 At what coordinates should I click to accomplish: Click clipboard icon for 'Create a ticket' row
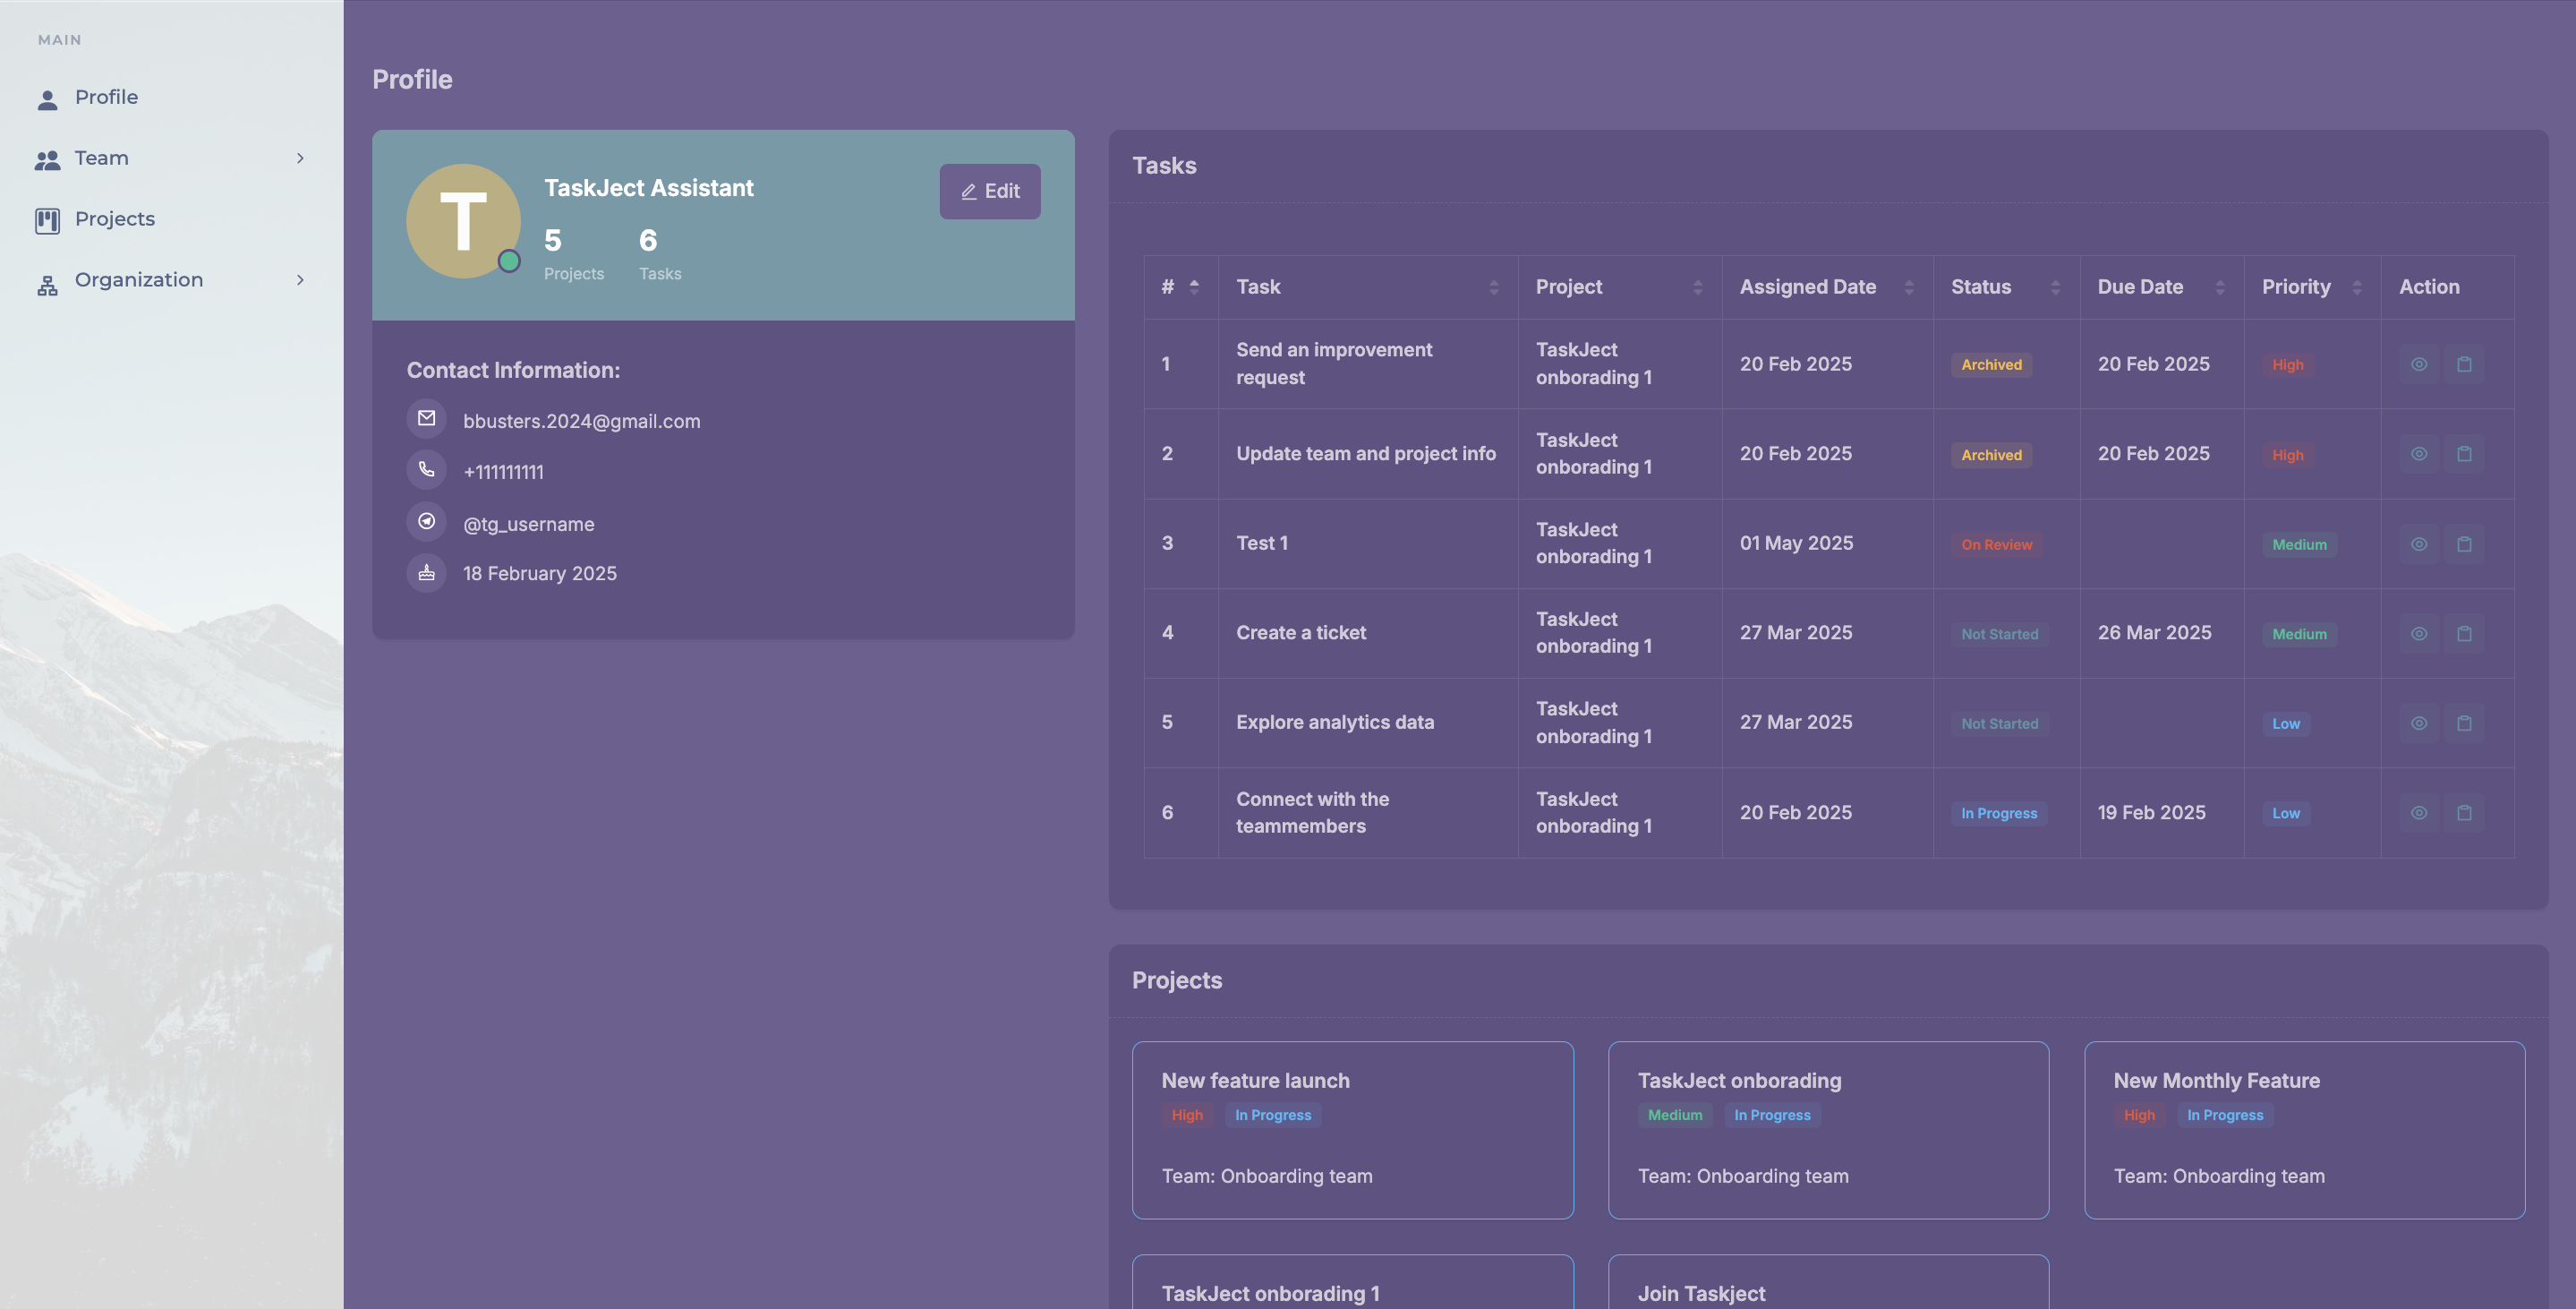(x=2464, y=633)
